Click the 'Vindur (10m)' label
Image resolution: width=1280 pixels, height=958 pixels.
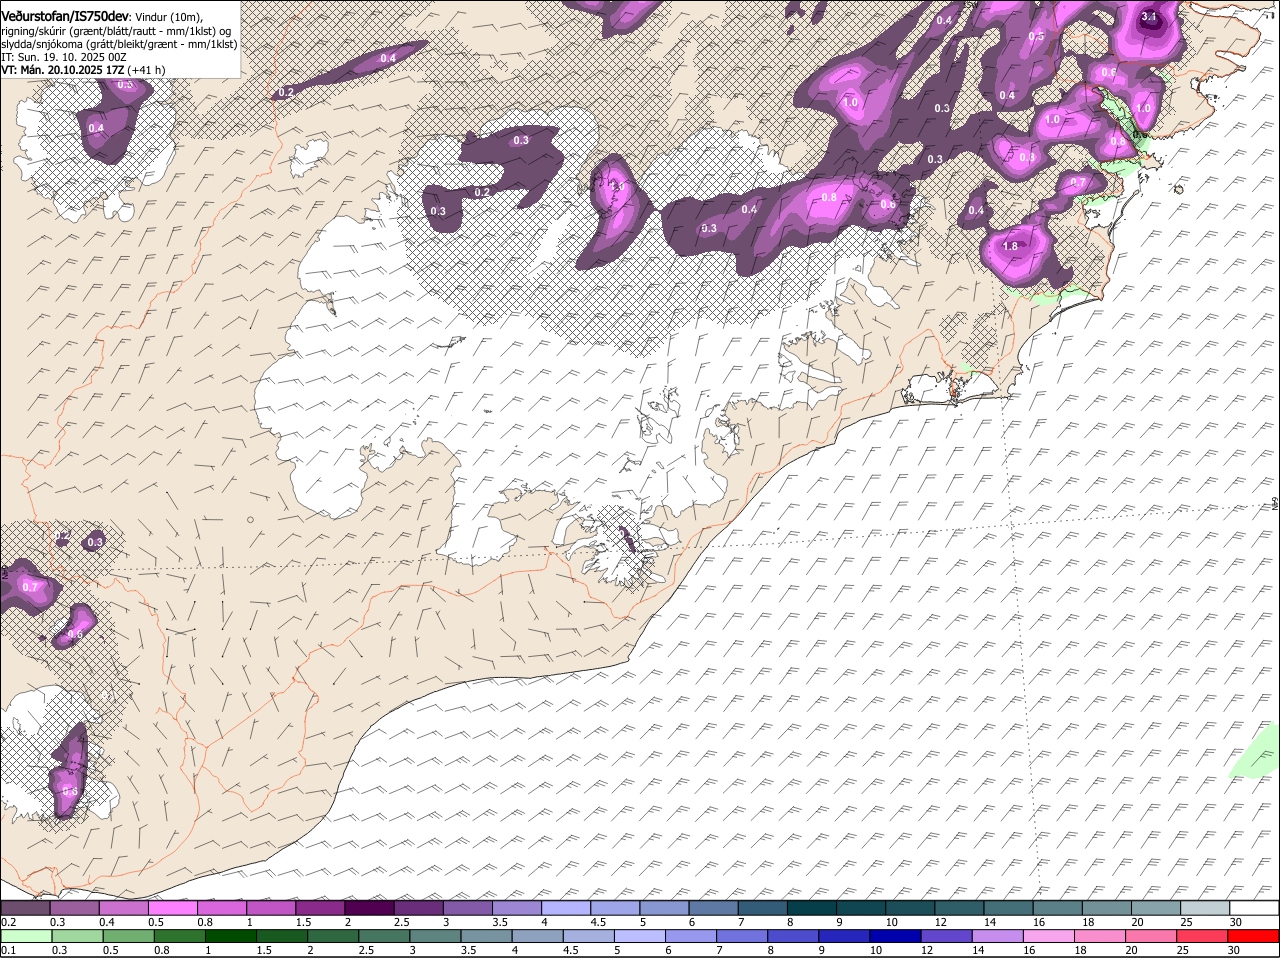point(168,17)
